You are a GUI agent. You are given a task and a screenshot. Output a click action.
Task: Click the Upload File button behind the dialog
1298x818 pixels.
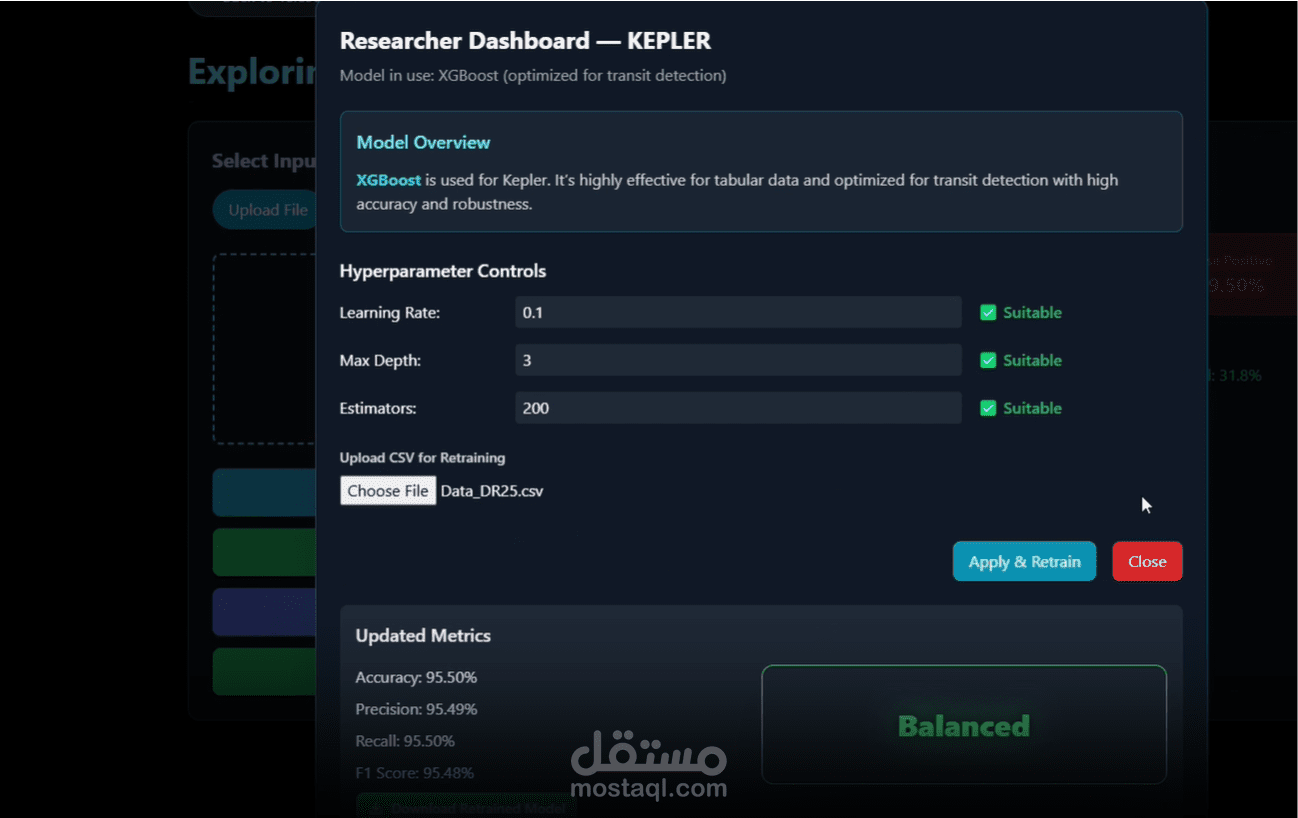coord(266,209)
